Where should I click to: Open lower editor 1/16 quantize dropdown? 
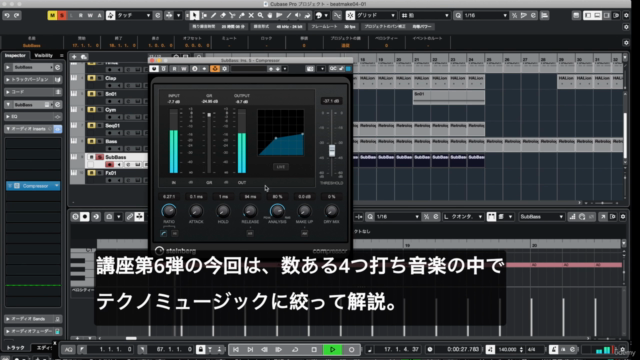[397, 217]
